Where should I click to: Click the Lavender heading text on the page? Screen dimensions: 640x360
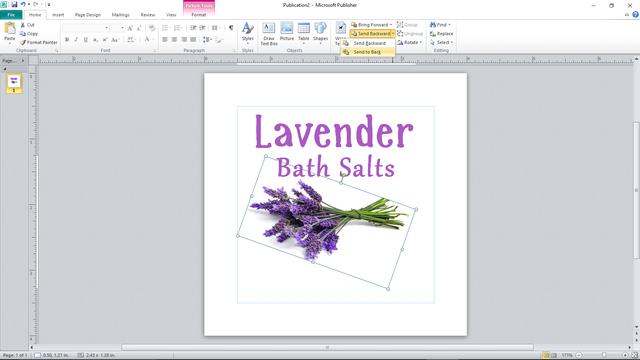(x=334, y=131)
